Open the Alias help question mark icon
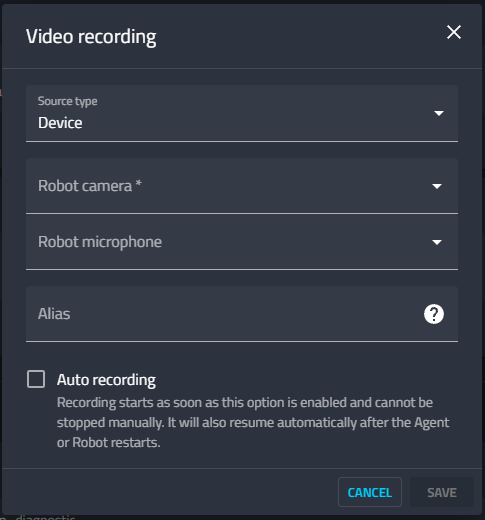The width and height of the screenshot is (485, 520). (x=434, y=314)
